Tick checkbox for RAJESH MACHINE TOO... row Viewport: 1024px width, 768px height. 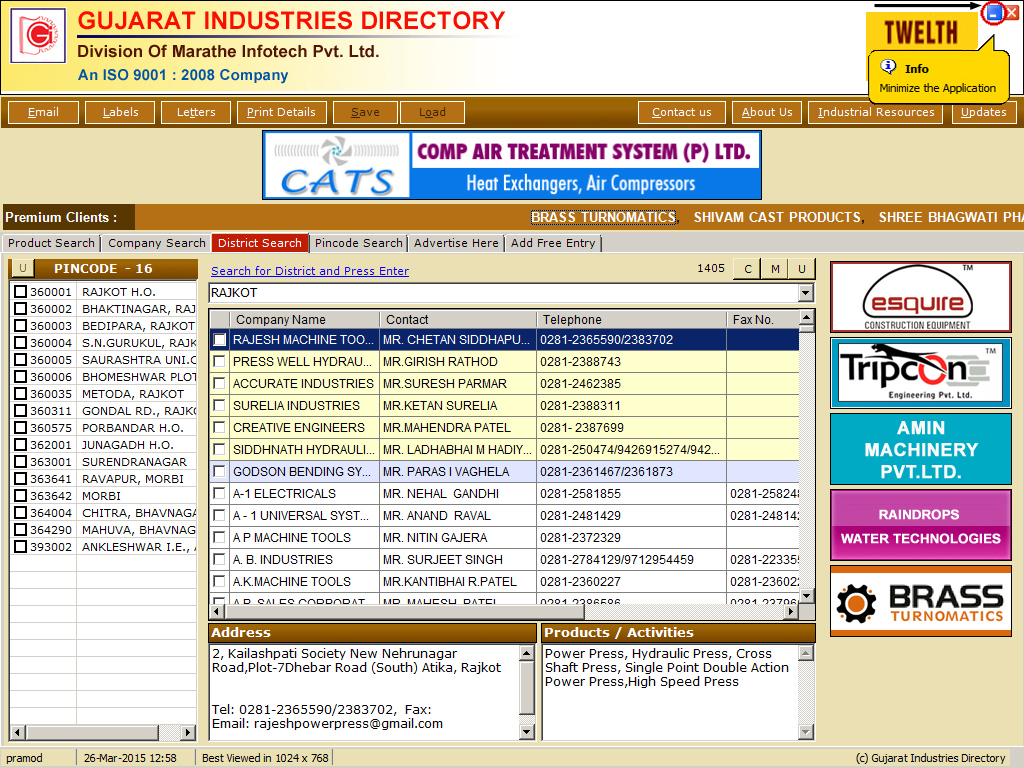pyautogui.click(x=219, y=340)
